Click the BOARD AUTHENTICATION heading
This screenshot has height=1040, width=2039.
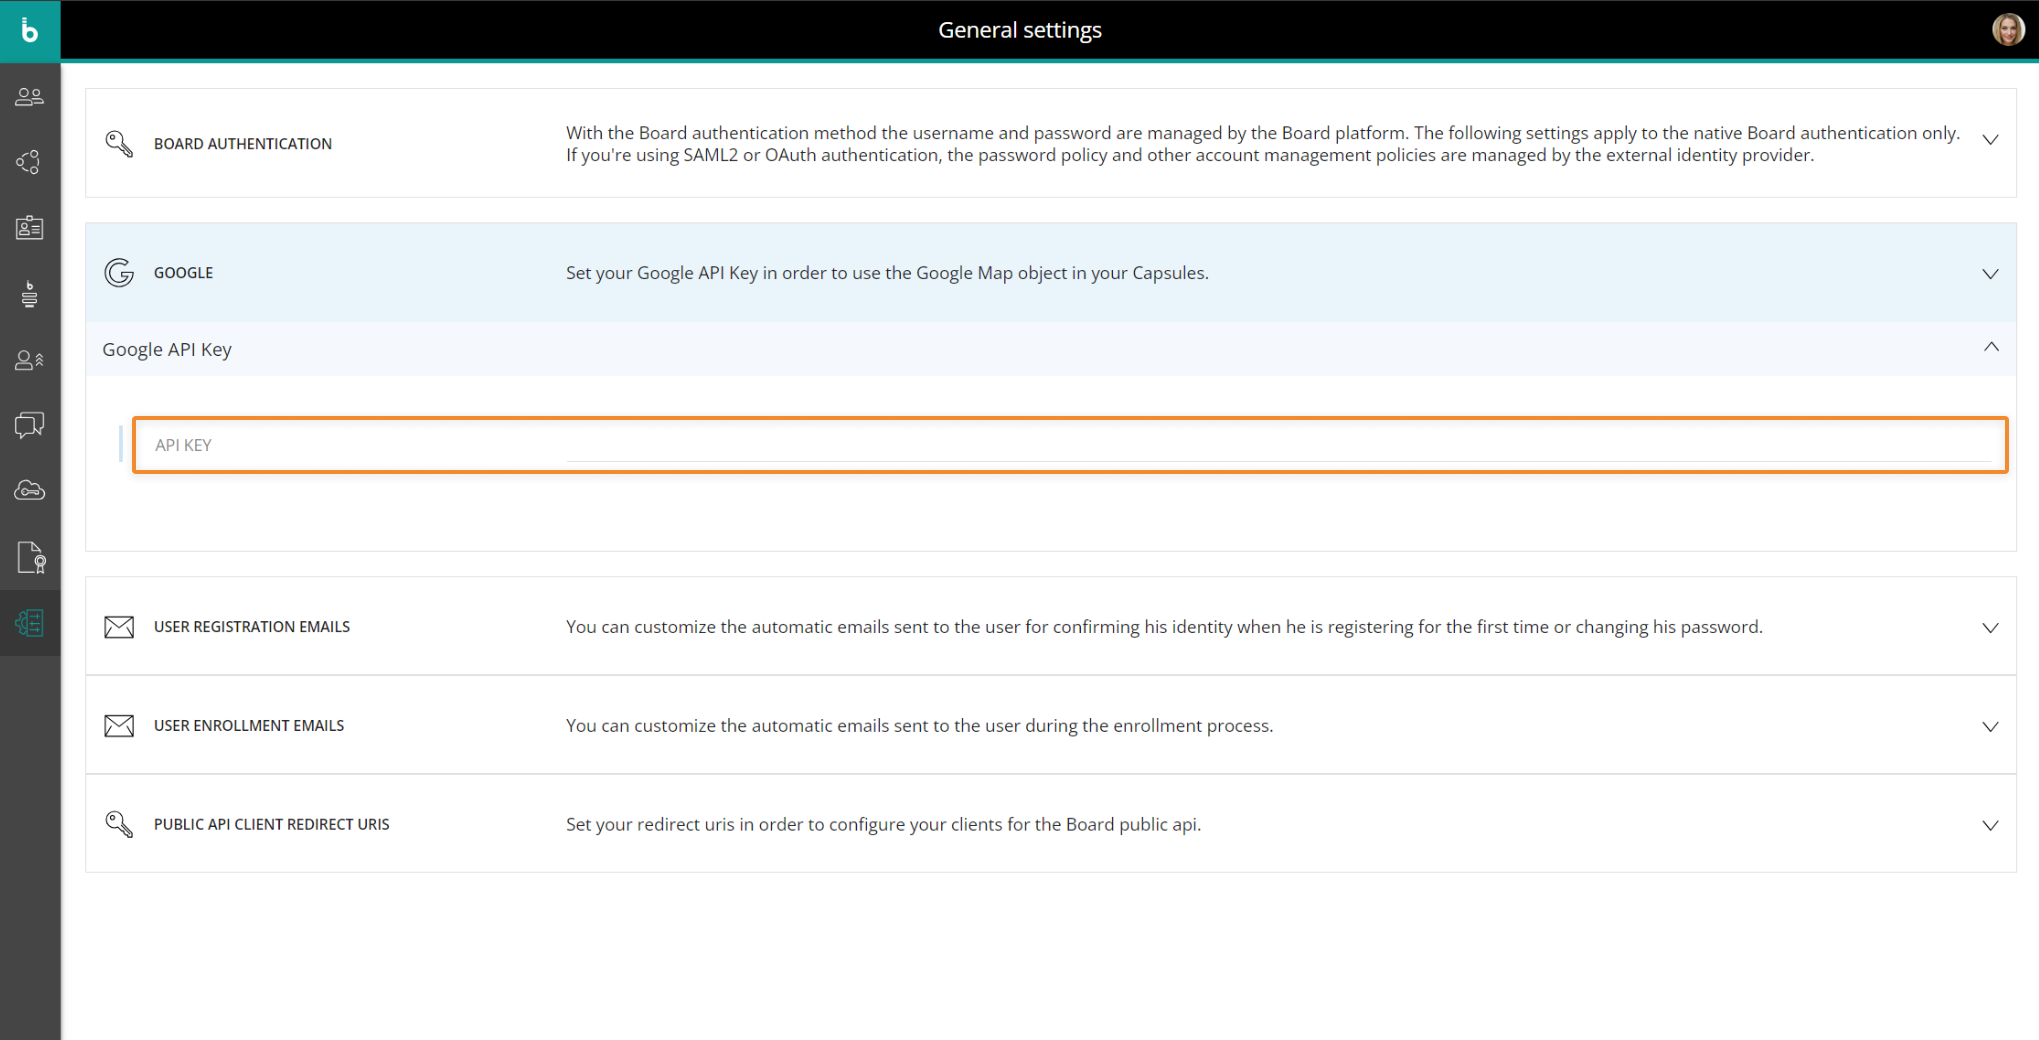tap(243, 144)
